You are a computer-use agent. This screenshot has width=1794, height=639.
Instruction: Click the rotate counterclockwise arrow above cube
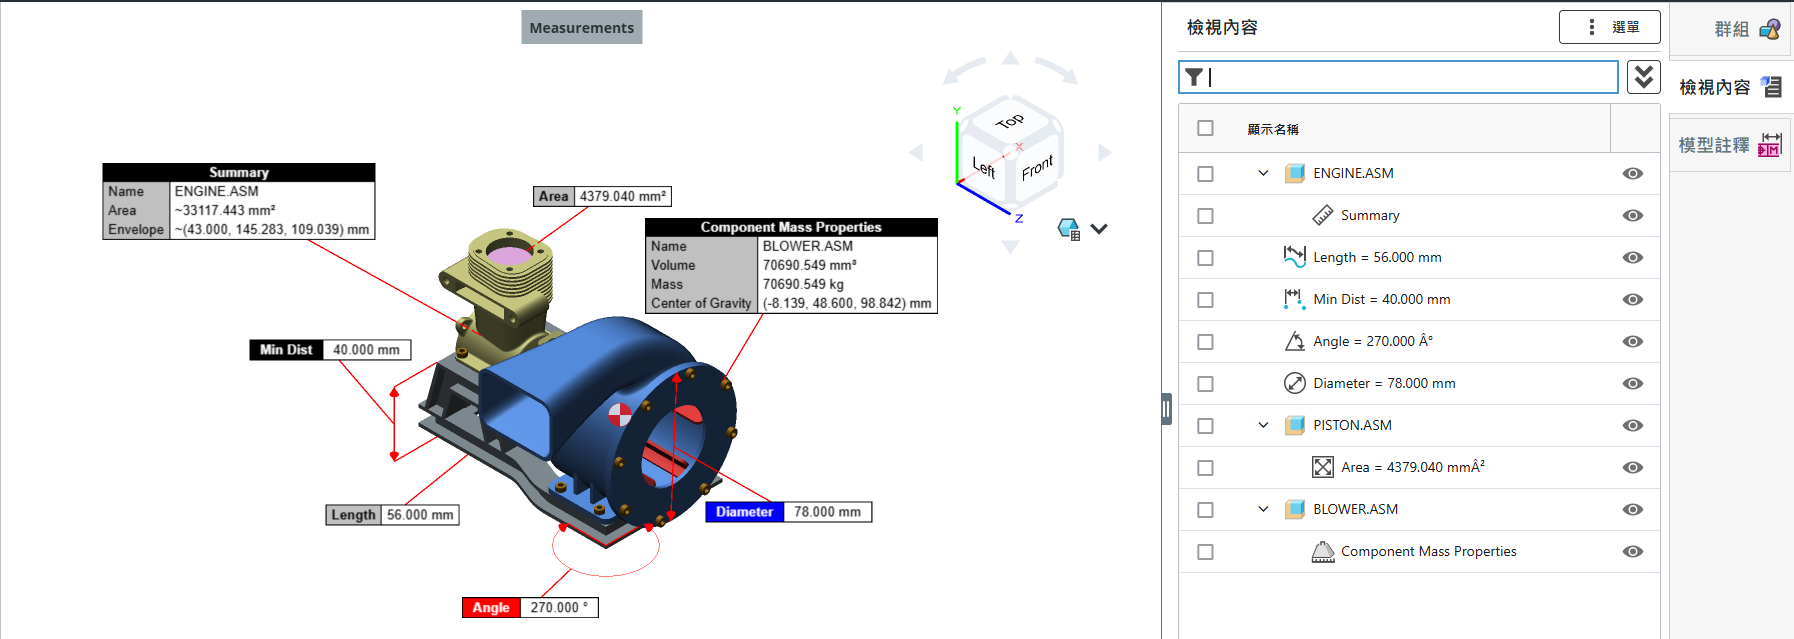click(x=964, y=71)
